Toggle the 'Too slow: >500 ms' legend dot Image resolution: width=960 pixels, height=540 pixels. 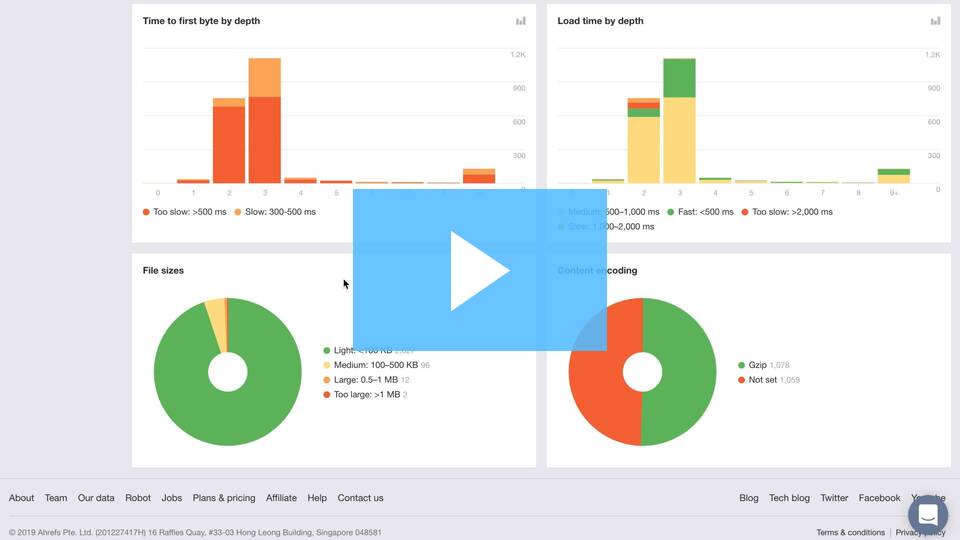[146, 212]
